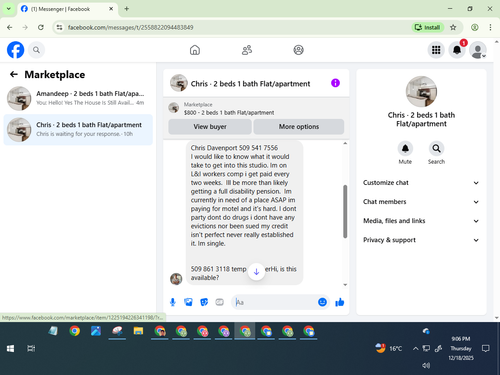View site information icon in address bar
Viewport: 500px width, 375px height.
(59, 27)
